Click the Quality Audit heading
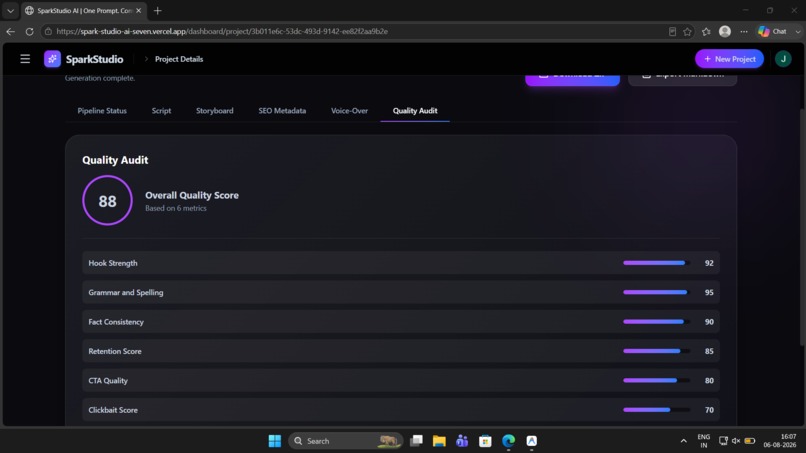The height and width of the screenshot is (453, 806). [115, 160]
